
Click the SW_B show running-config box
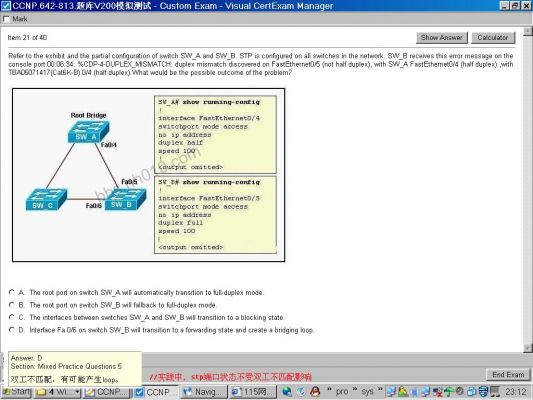(x=215, y=215)
